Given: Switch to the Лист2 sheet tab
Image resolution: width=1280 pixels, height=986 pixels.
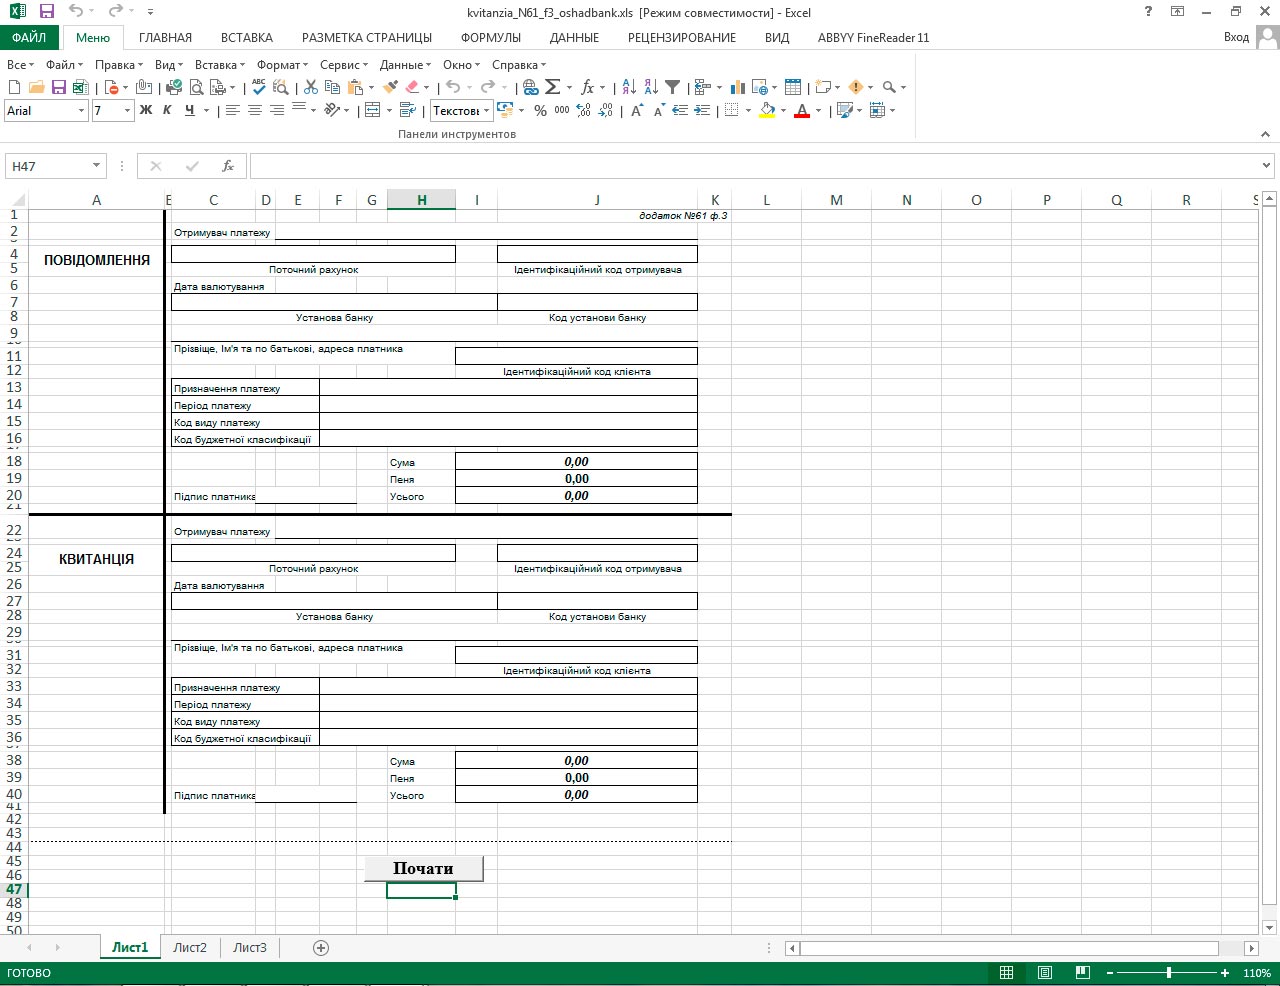Looking at the screenshot, I should pos(189,948).
